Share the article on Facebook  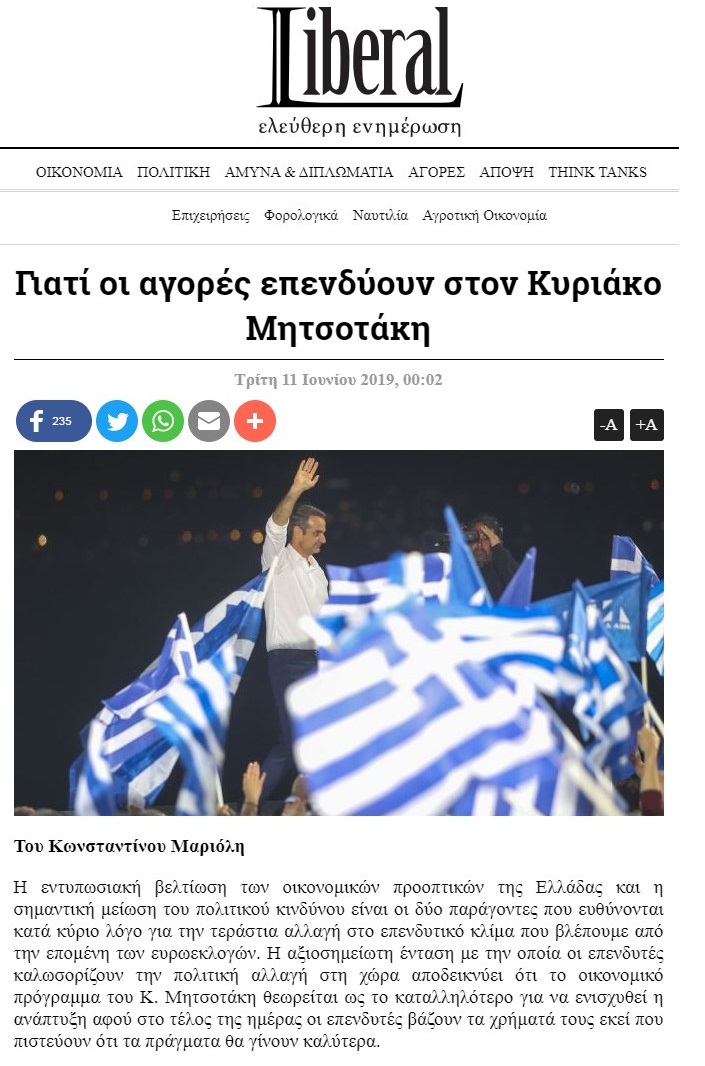pyautogui.click(x=54, y=421)
